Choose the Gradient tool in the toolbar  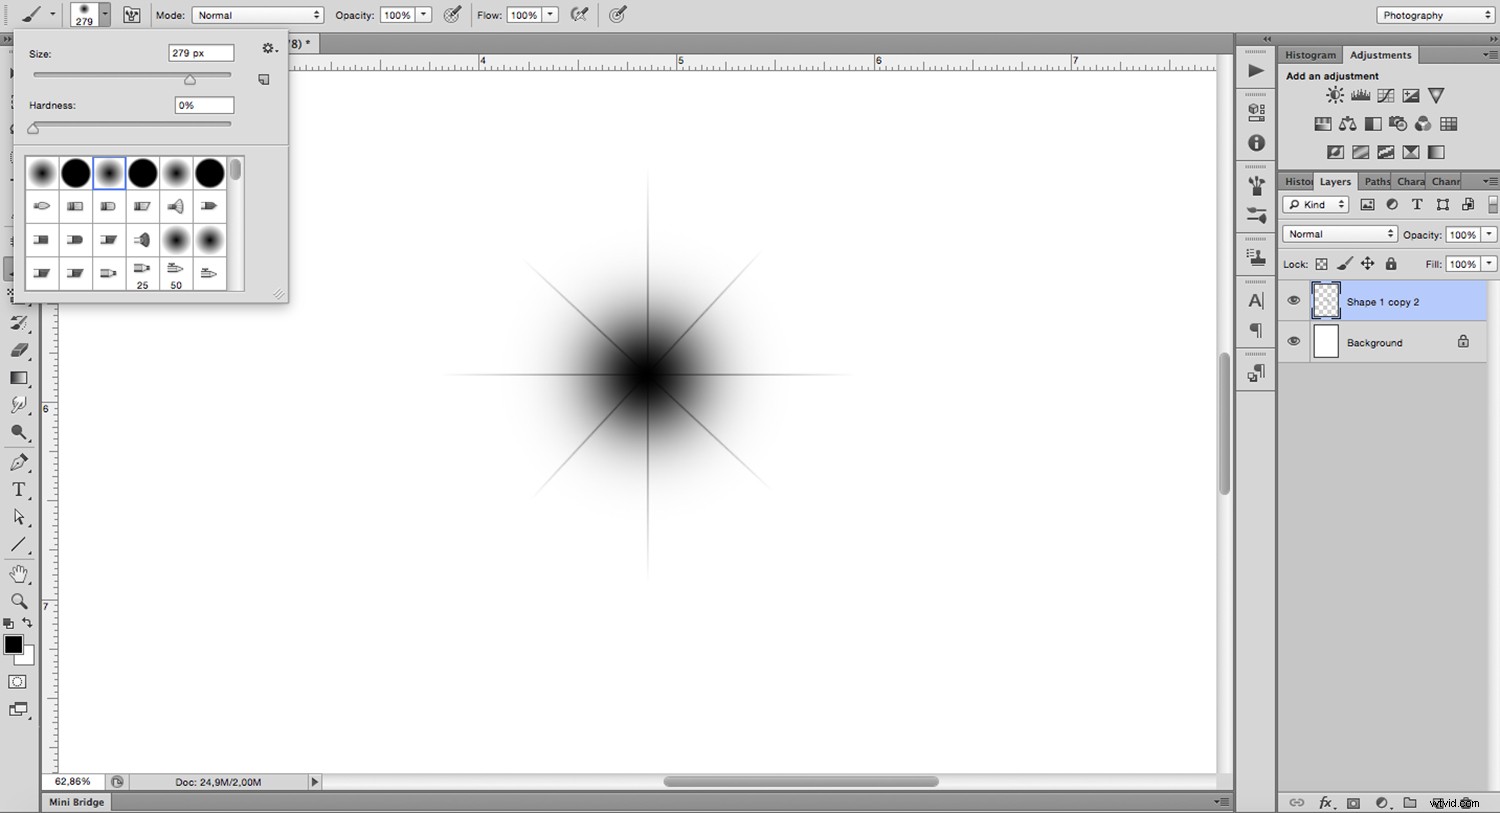[18, 378]
